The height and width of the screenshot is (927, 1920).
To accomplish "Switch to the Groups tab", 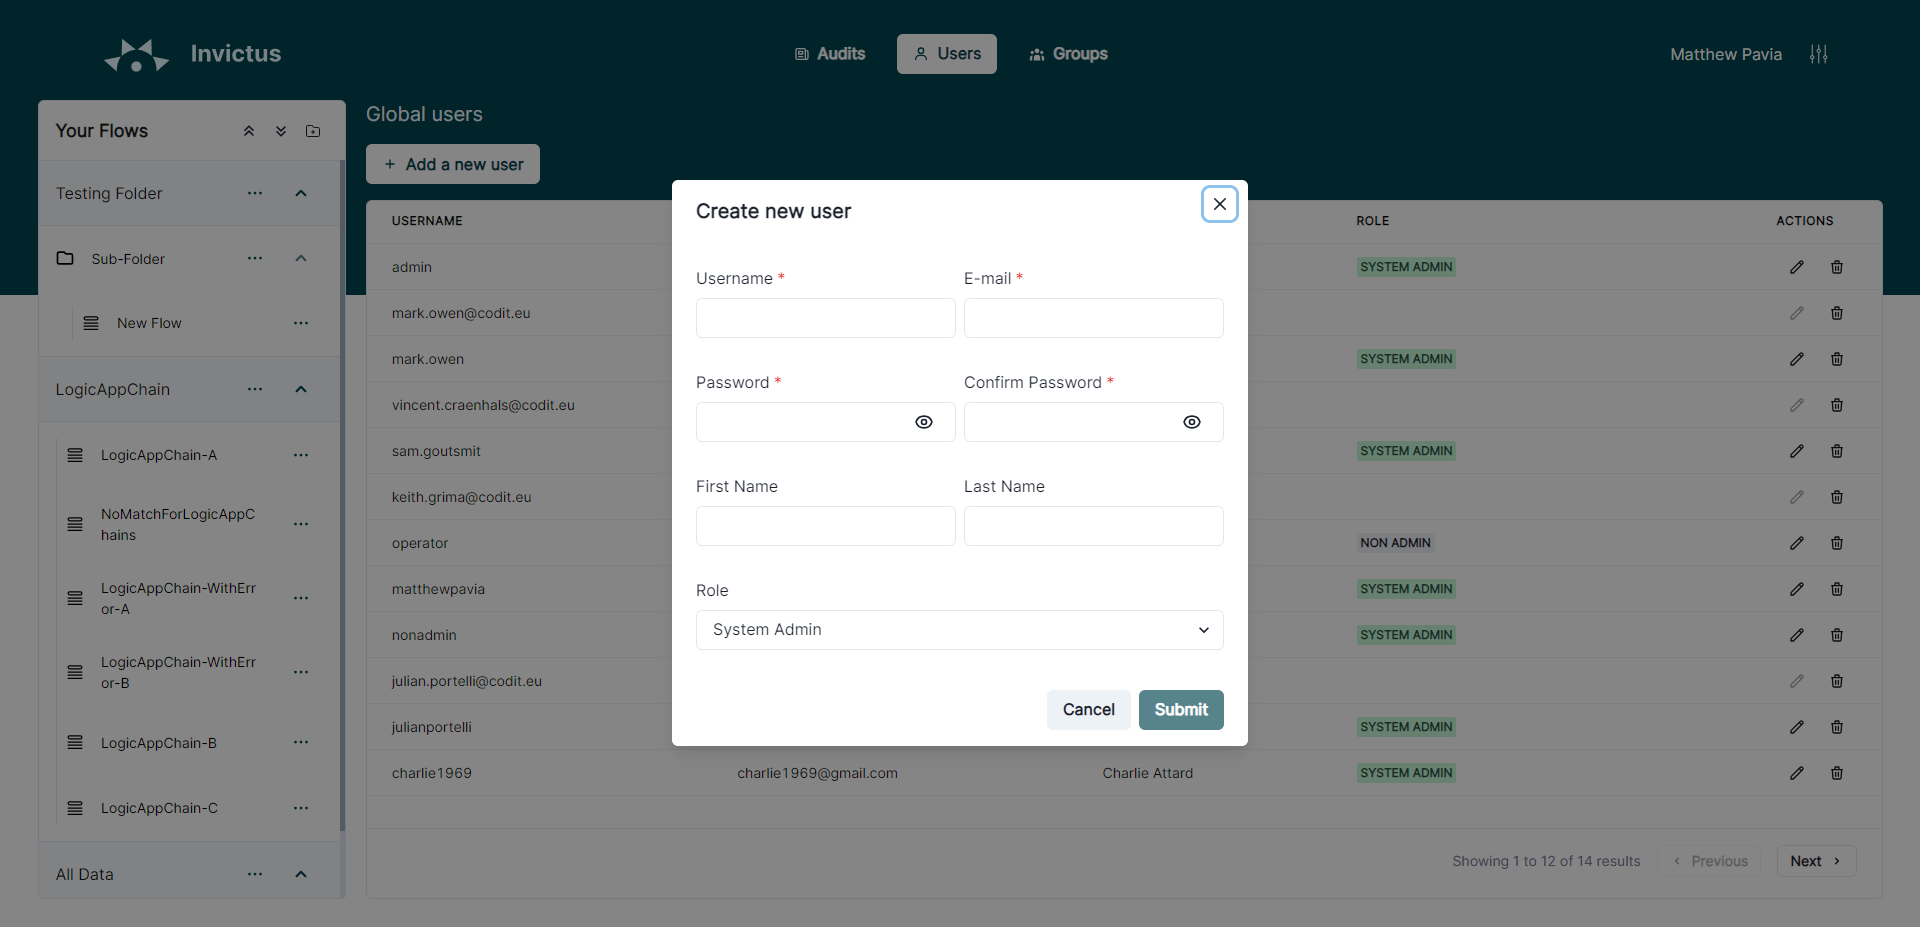I will click(x=1067, y=54).
